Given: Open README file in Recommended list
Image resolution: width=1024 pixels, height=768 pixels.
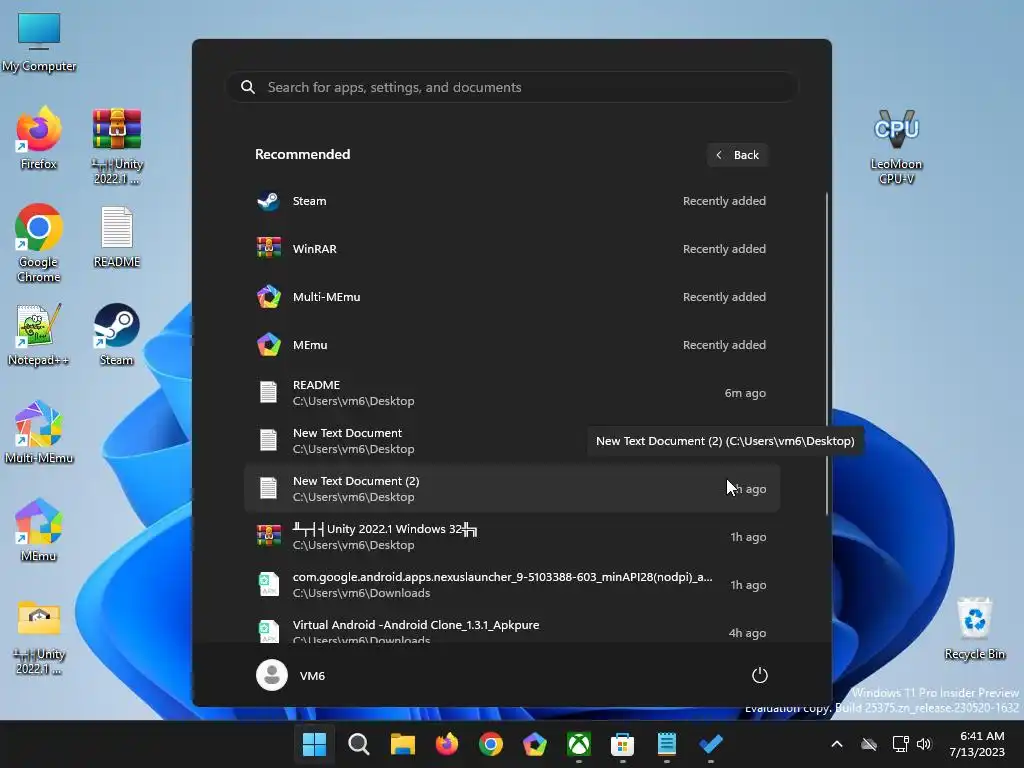Looking at the screenshot, I should pyautogui.click(x=511, y=393).
